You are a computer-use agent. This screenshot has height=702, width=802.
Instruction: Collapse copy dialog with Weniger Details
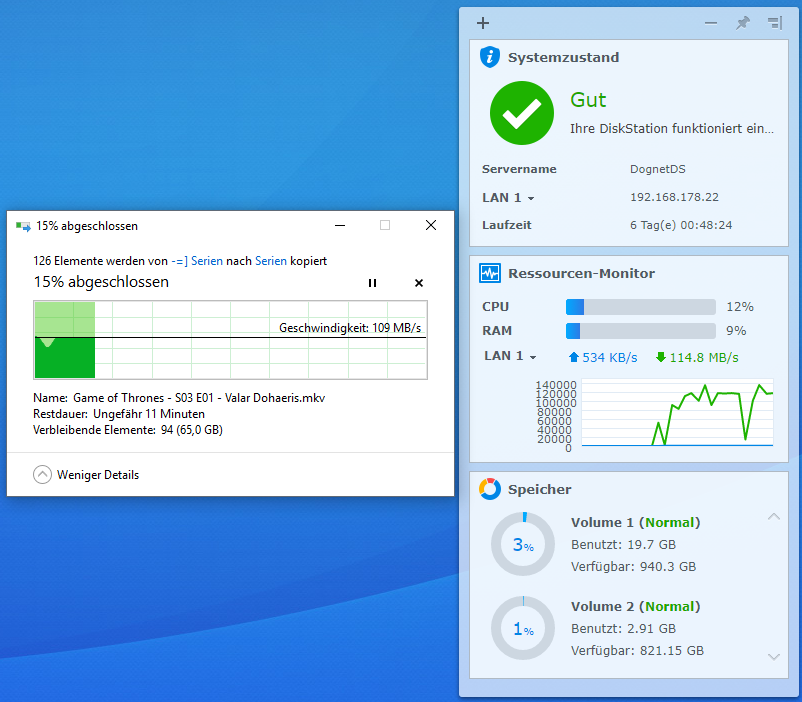click(x=86, y=475)
